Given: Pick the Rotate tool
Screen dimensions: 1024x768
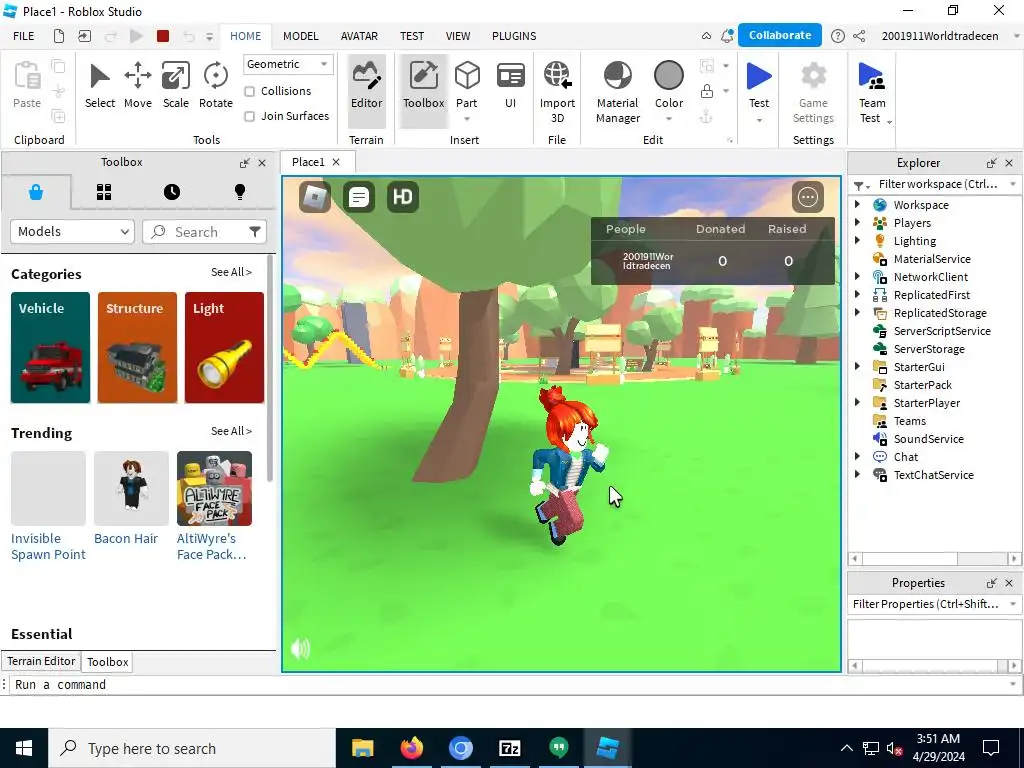Looking at the screenshot, I should pos(216,85).
